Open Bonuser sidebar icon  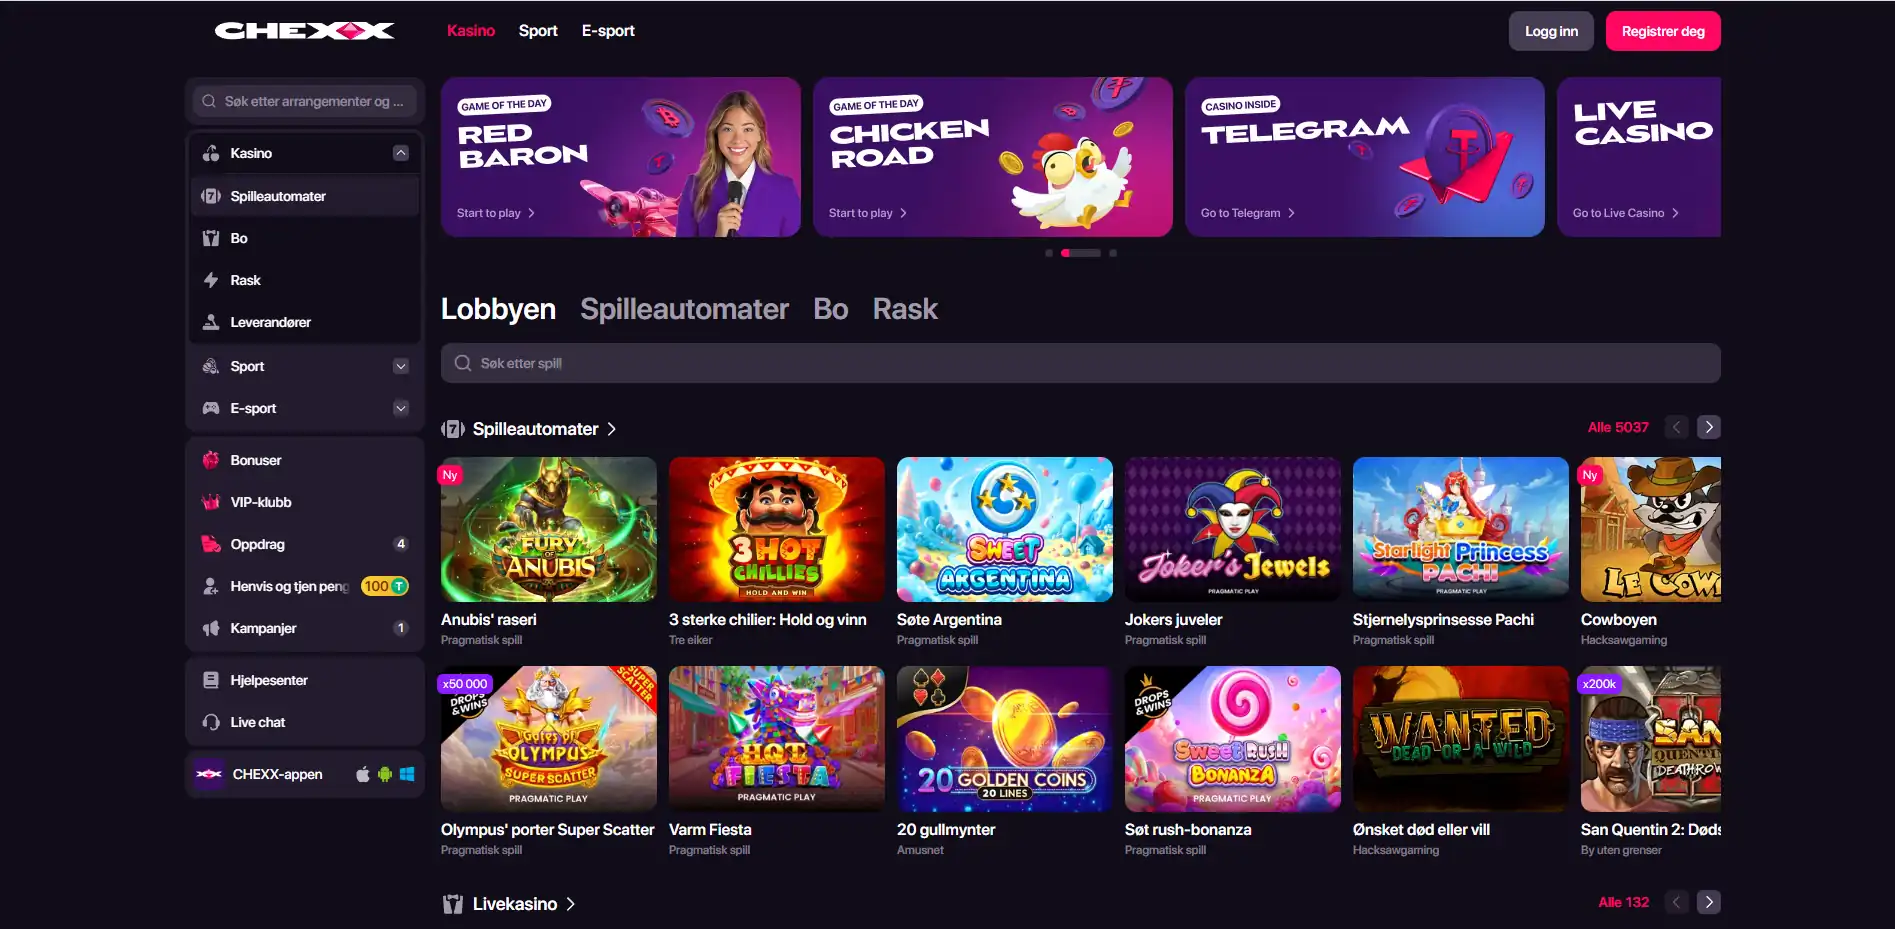point(211,460)
